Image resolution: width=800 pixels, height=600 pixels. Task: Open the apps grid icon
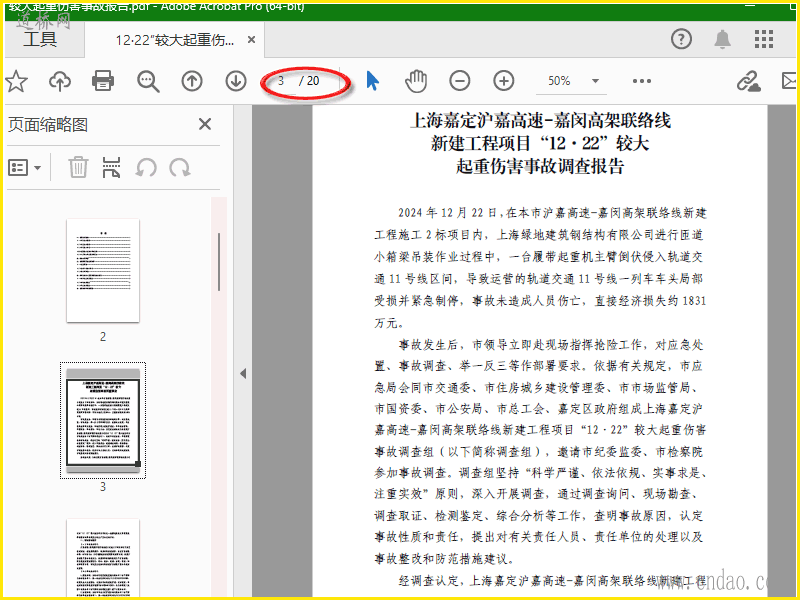[764, 39]
